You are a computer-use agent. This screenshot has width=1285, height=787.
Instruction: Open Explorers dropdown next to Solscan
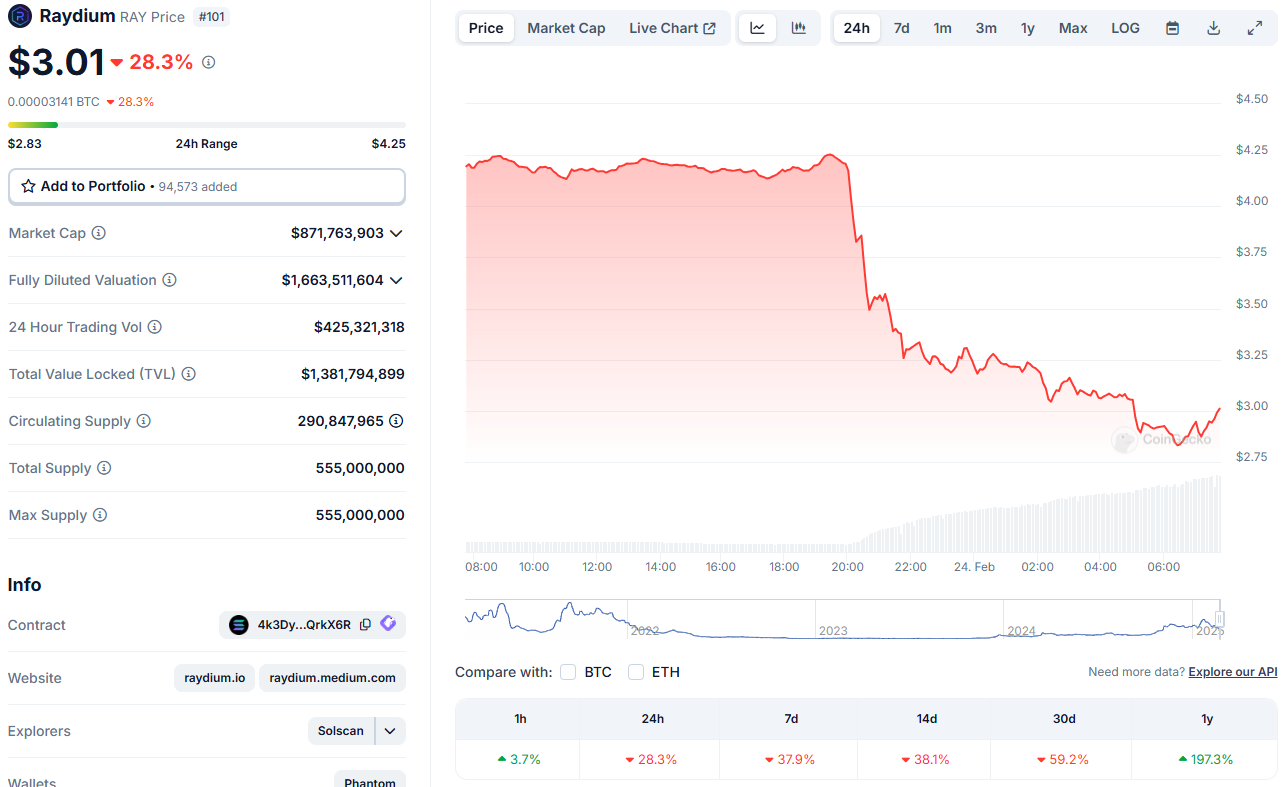390,731
